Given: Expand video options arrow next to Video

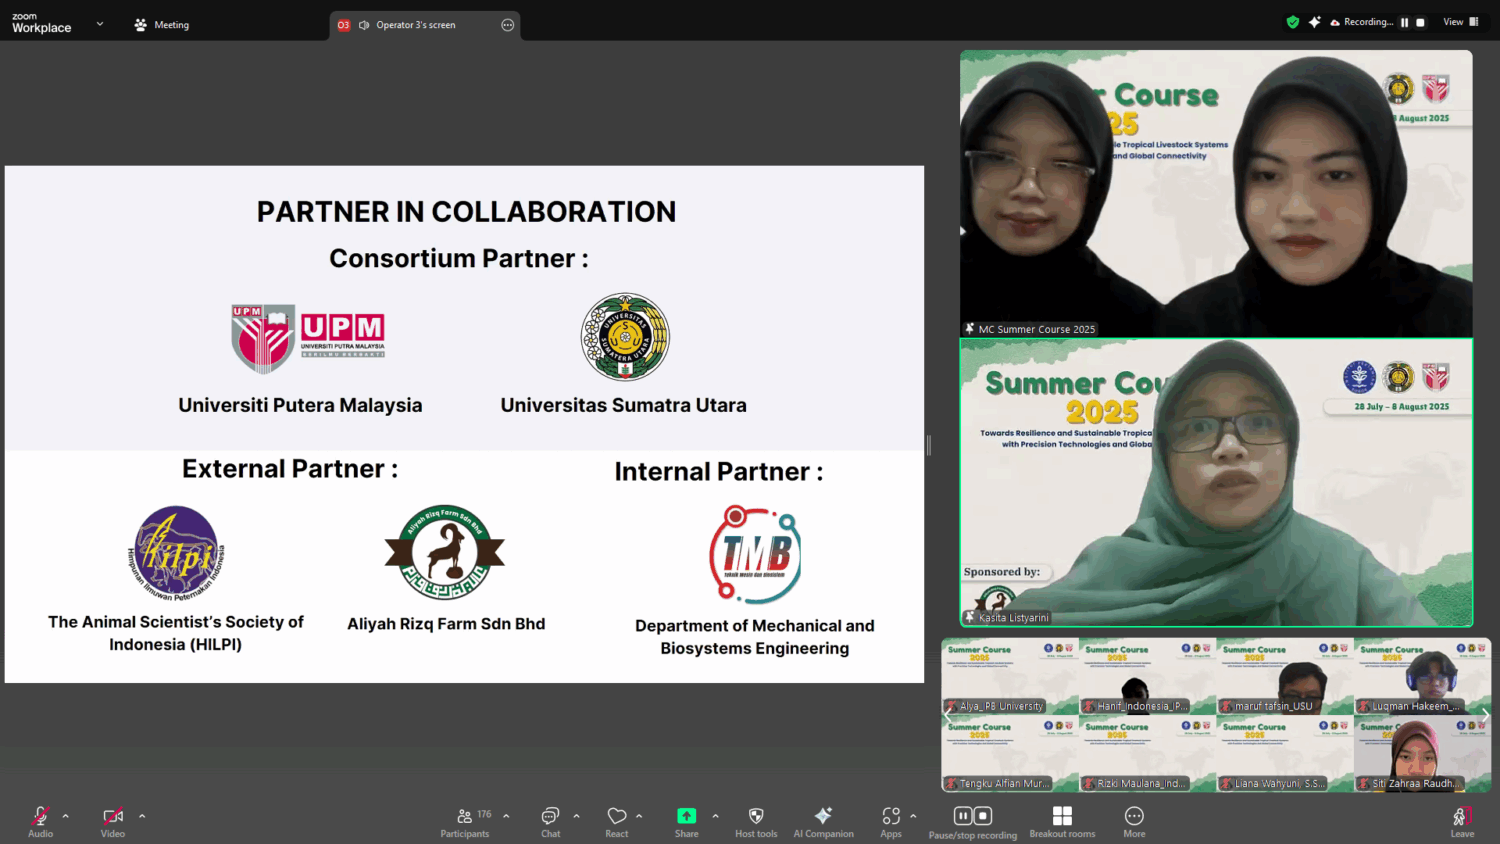Looking at the screenshot, I should coord(142,816).
